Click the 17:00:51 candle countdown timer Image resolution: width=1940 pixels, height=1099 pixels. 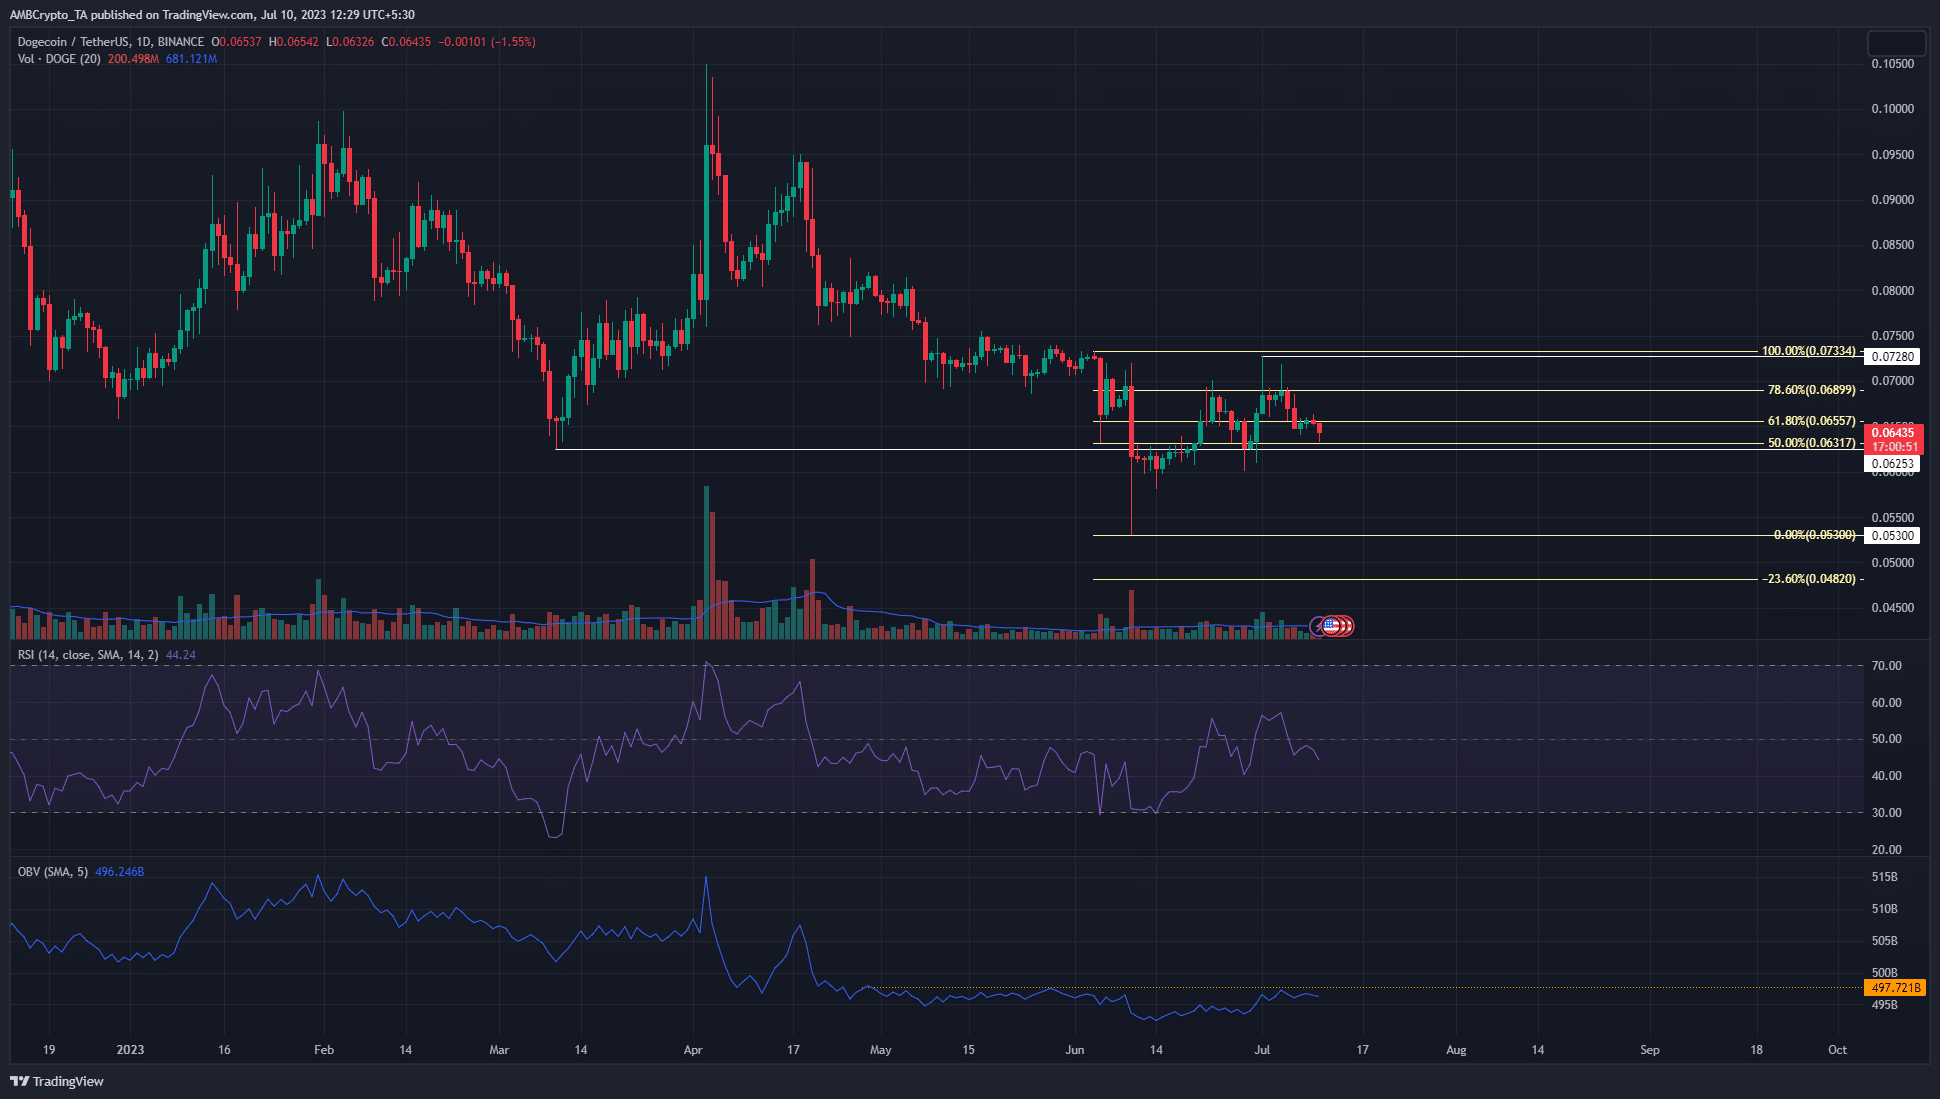[x=1894, y=447]
